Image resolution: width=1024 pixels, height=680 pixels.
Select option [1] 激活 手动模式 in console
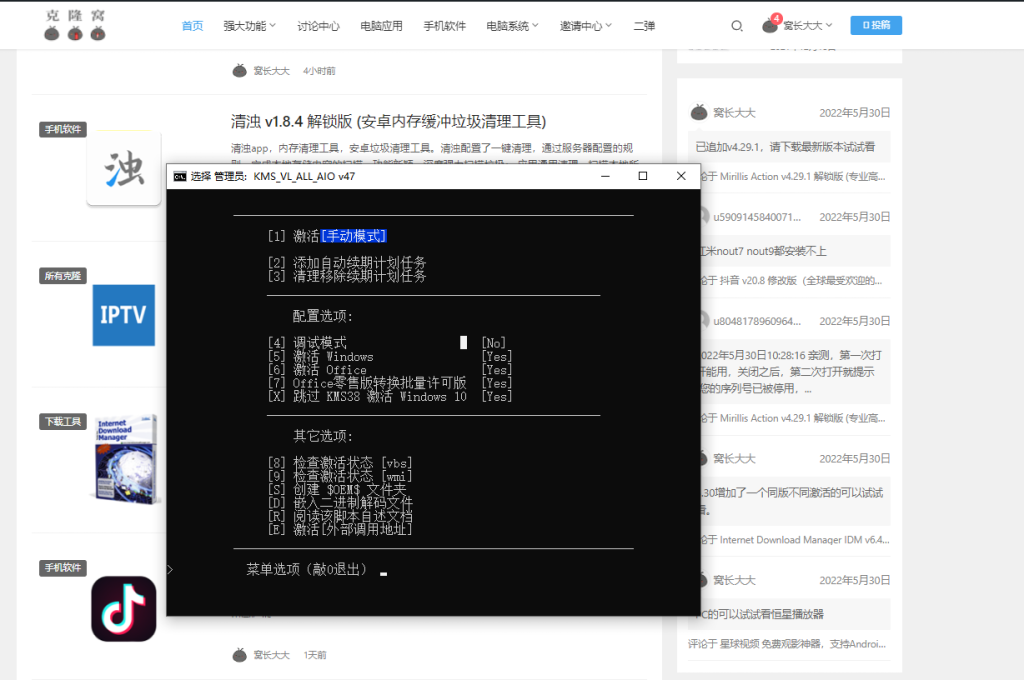327,236
